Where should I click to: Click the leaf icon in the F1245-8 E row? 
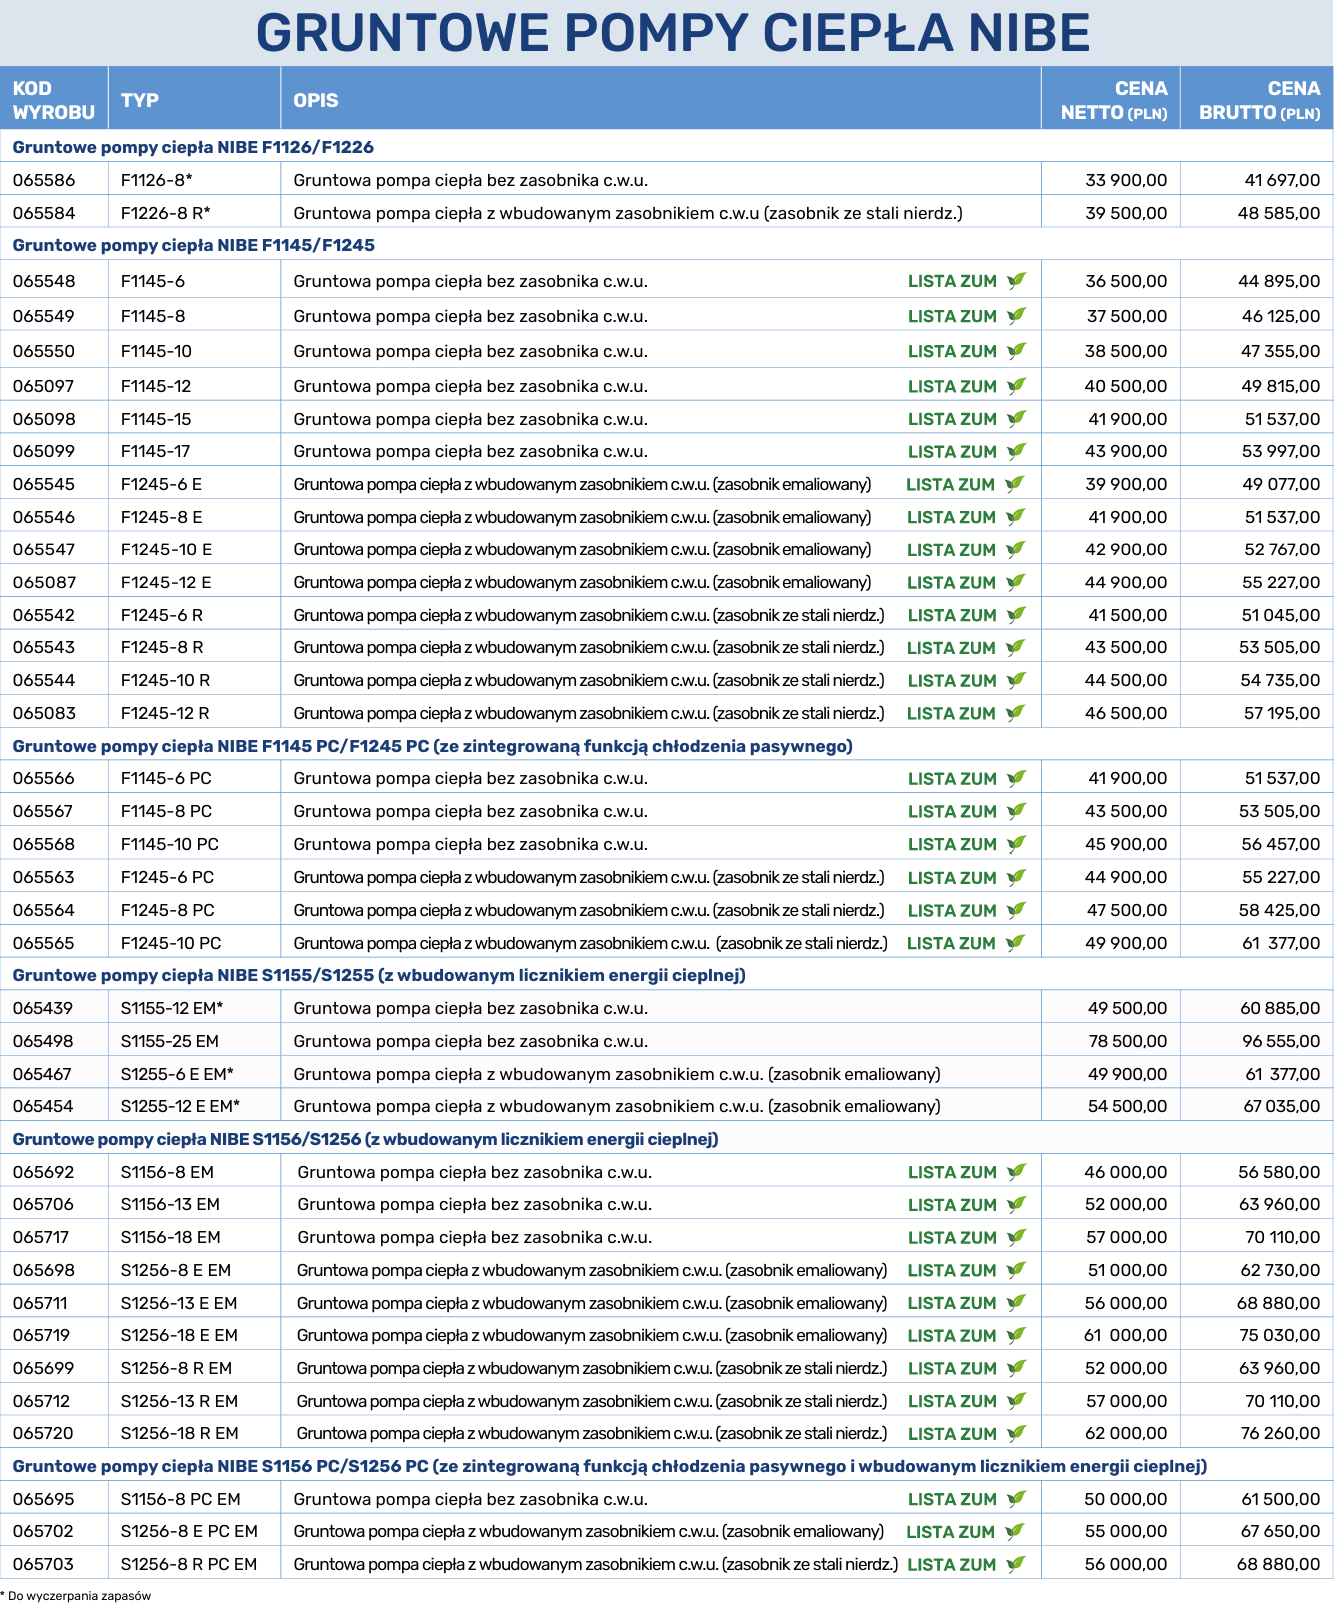click(x=1016, y=517)
